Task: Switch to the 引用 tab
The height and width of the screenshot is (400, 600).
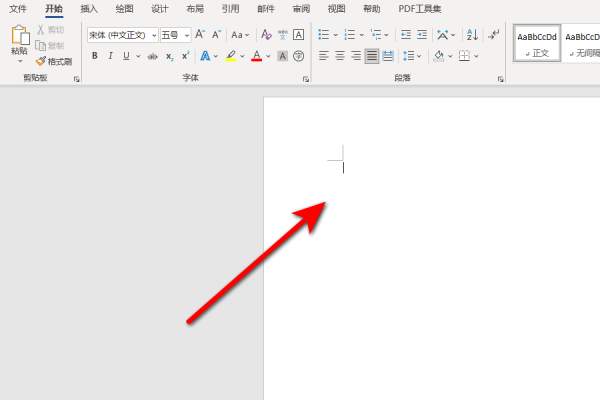Action: tap(230, 9)
